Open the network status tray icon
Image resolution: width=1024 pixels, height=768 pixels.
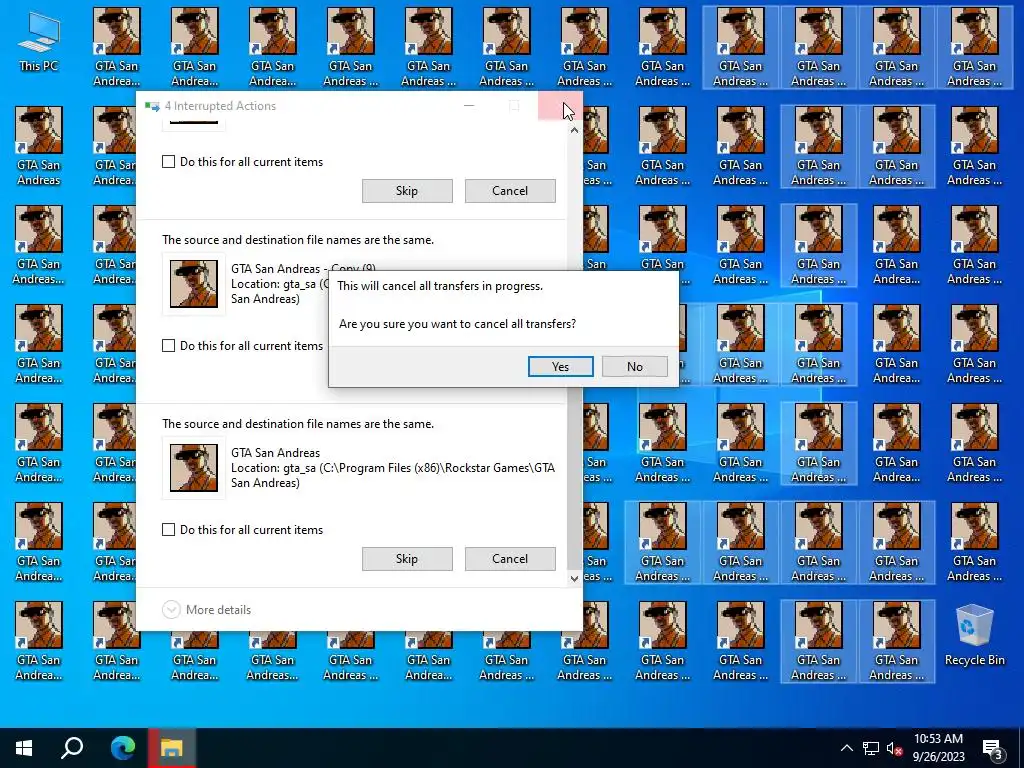[871, 748]
